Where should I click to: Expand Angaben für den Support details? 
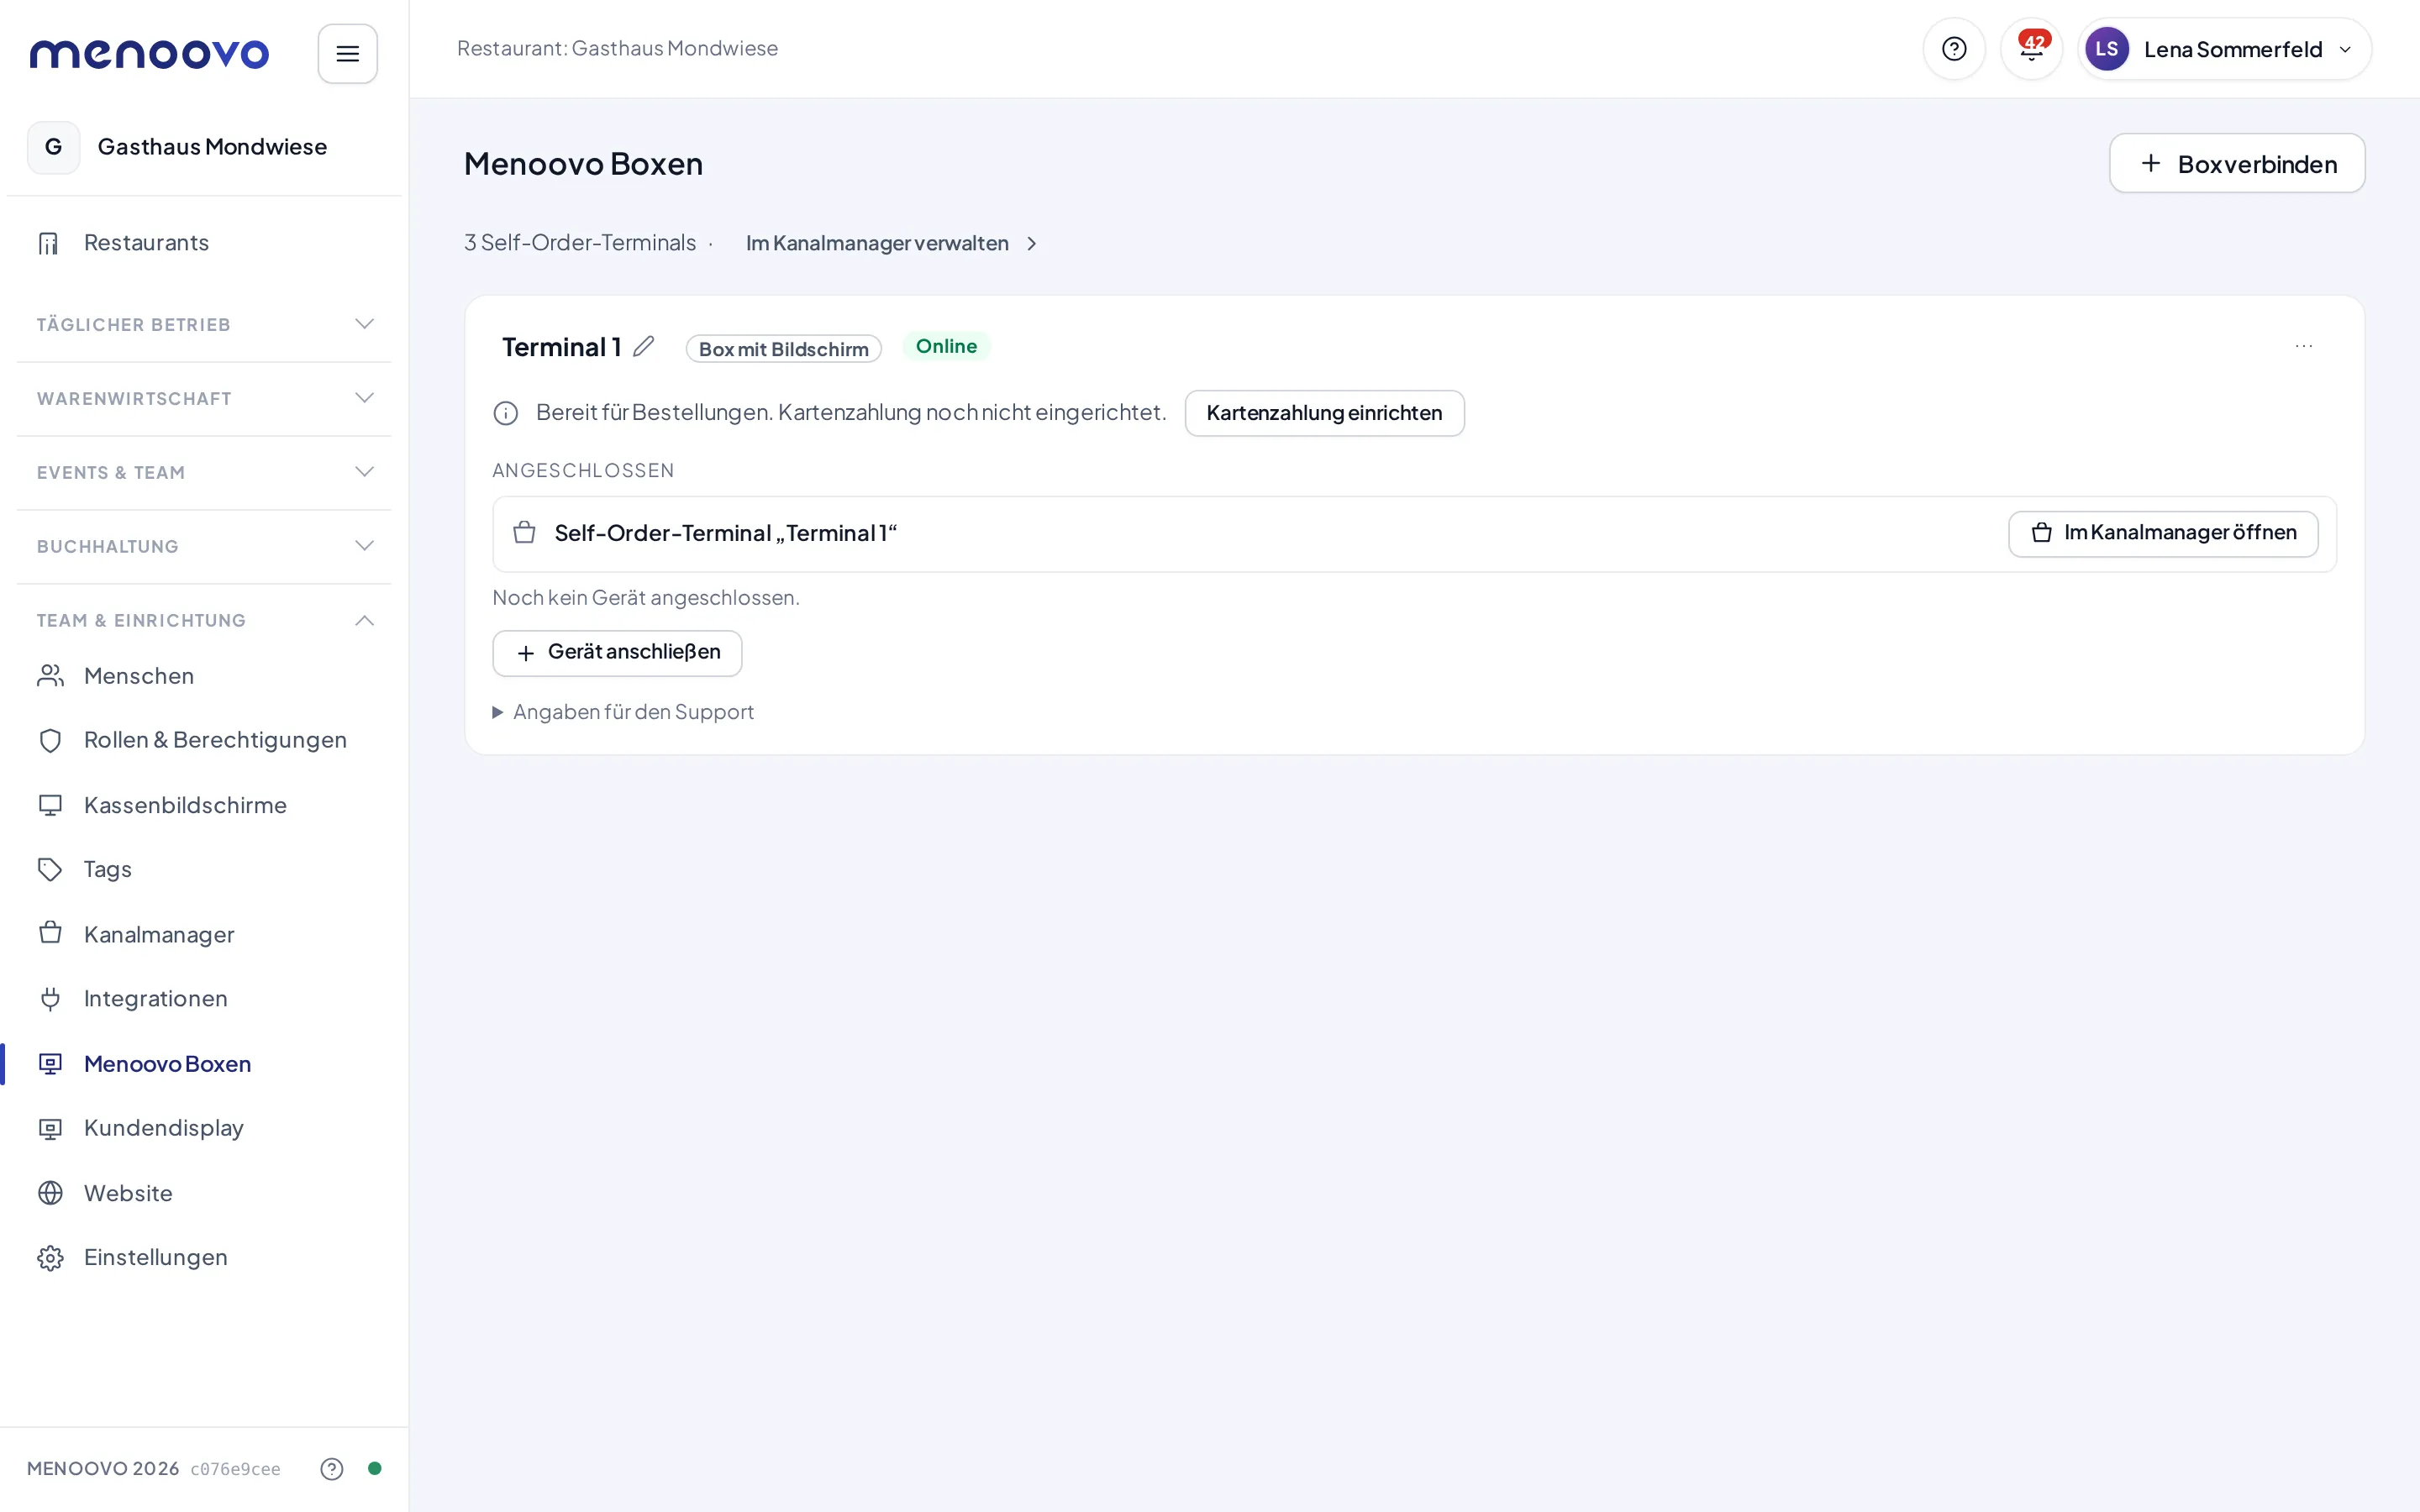623,712
